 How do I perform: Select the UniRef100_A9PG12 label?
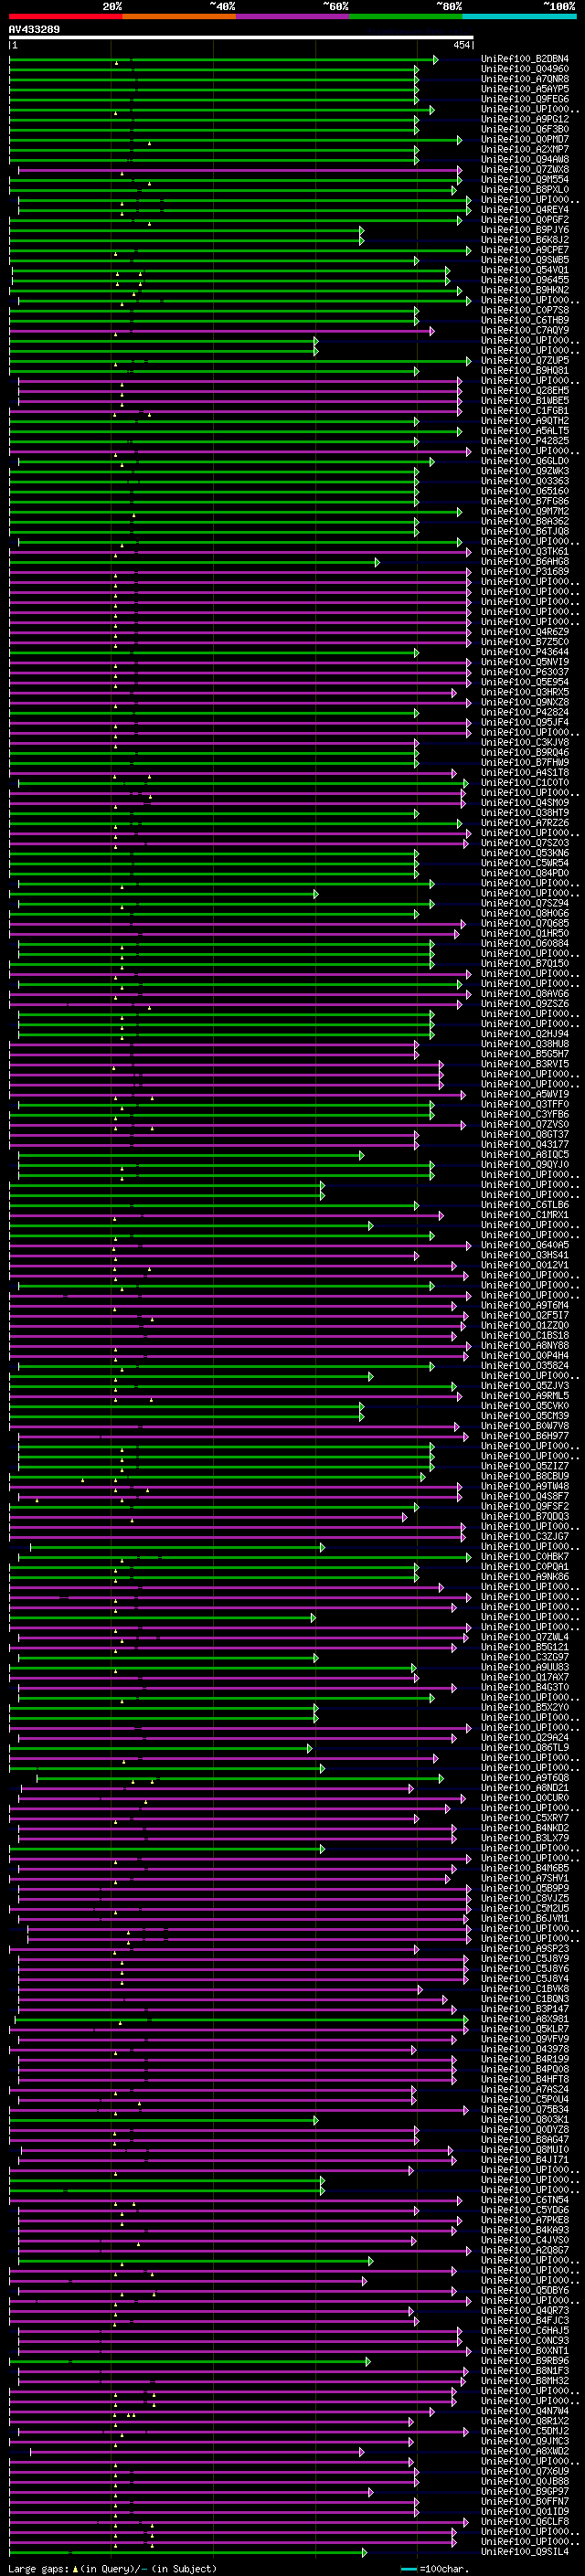[525, 119]
